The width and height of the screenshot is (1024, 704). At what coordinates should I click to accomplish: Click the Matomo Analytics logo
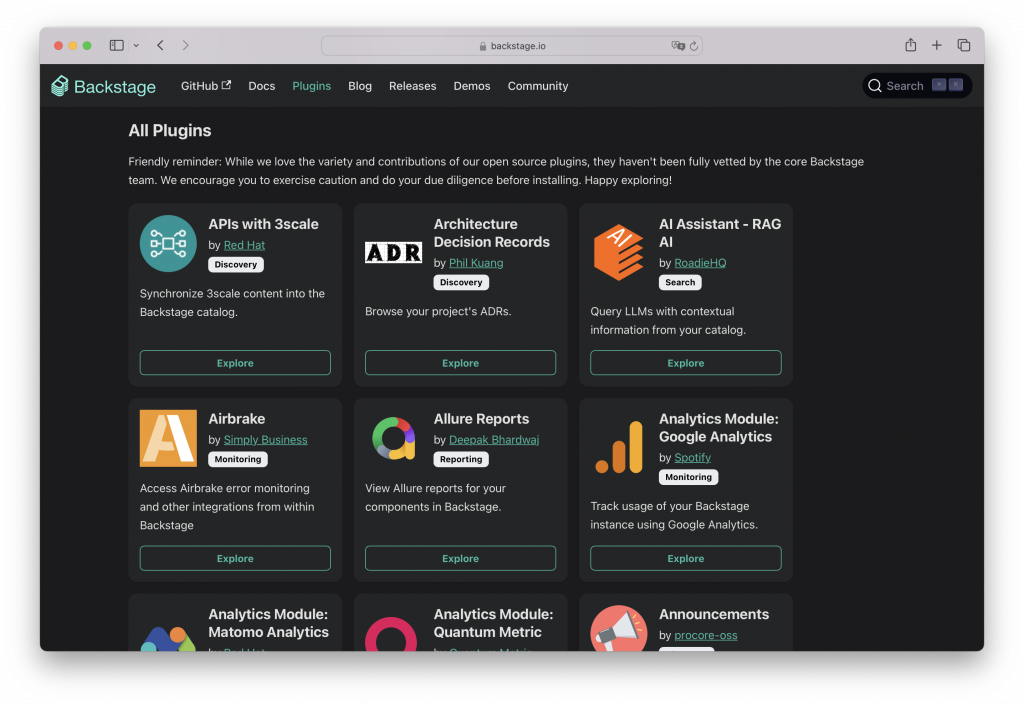tap(168, 638)
